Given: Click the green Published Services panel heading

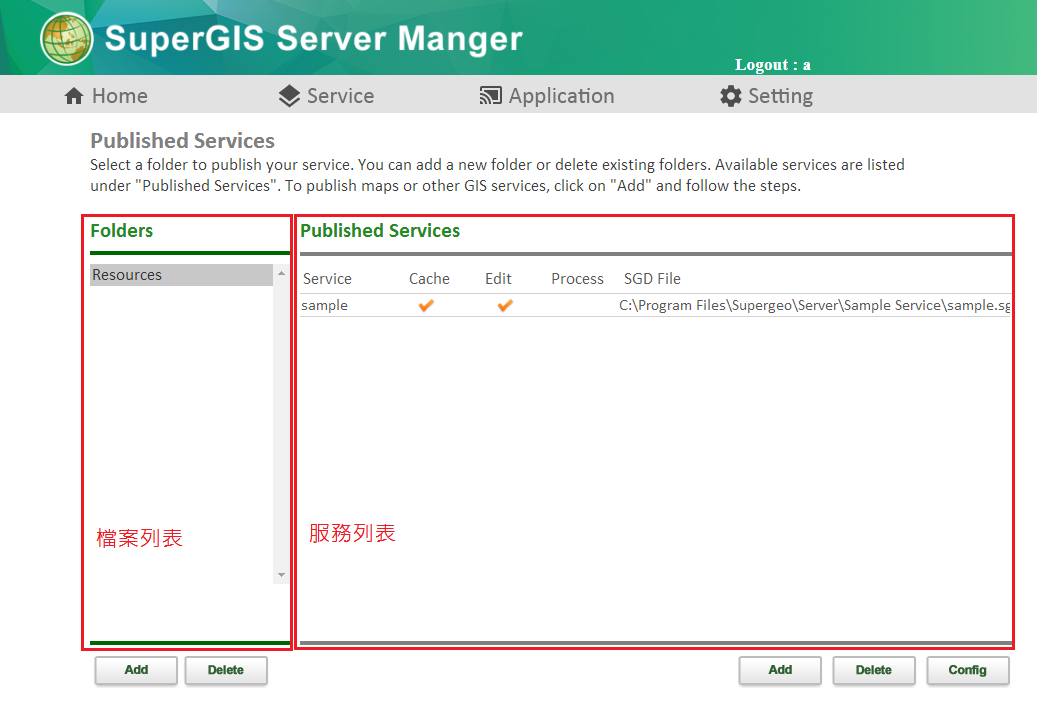Looking at the screenshot, I should tap(380, 231).
